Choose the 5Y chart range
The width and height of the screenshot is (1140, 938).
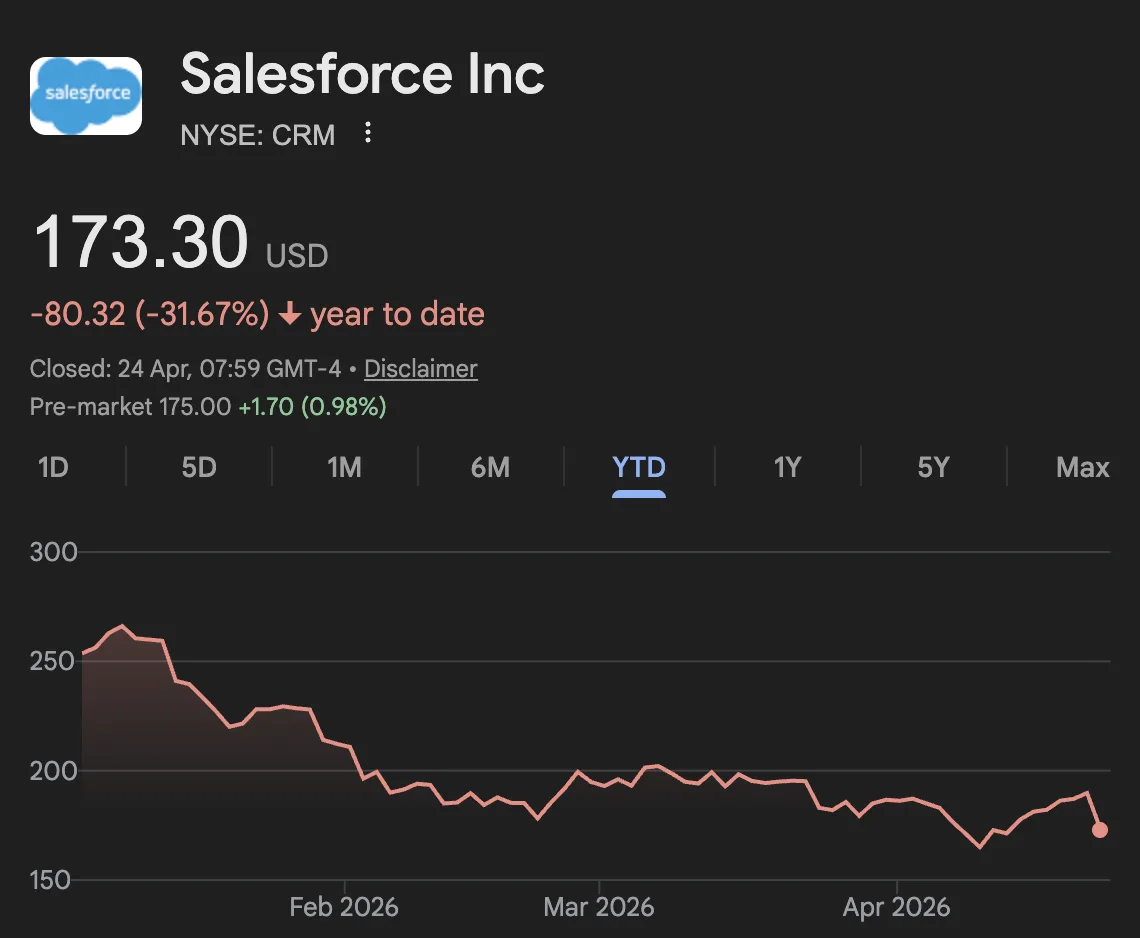[x=932, y=467]
